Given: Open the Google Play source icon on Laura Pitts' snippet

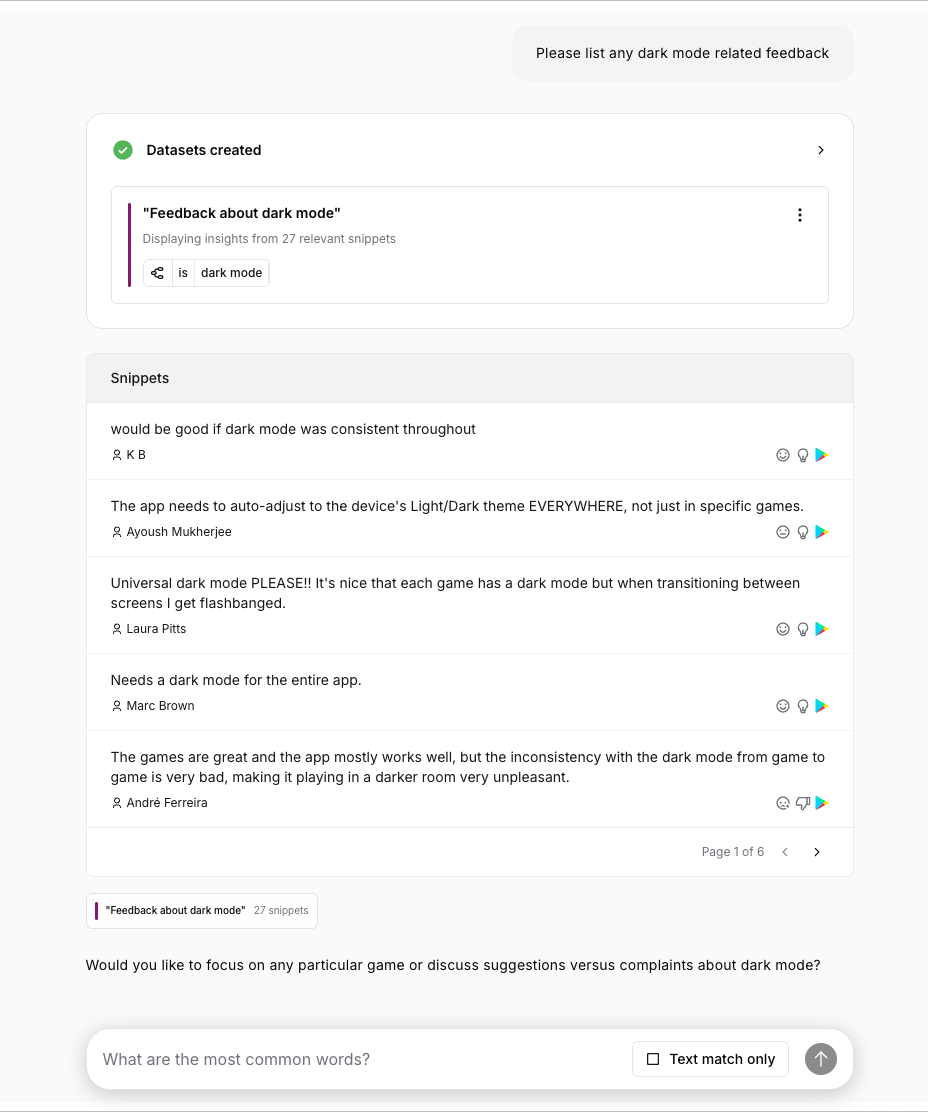Looking at the screenshot, I should tap(821, 629).
